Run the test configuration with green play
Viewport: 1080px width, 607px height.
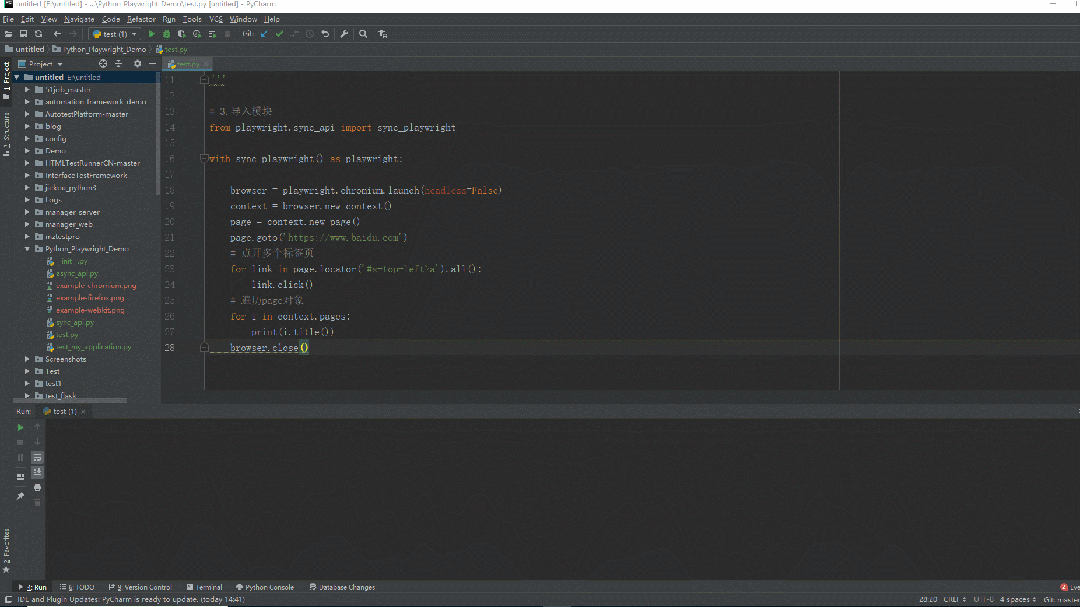pos(152,34)
